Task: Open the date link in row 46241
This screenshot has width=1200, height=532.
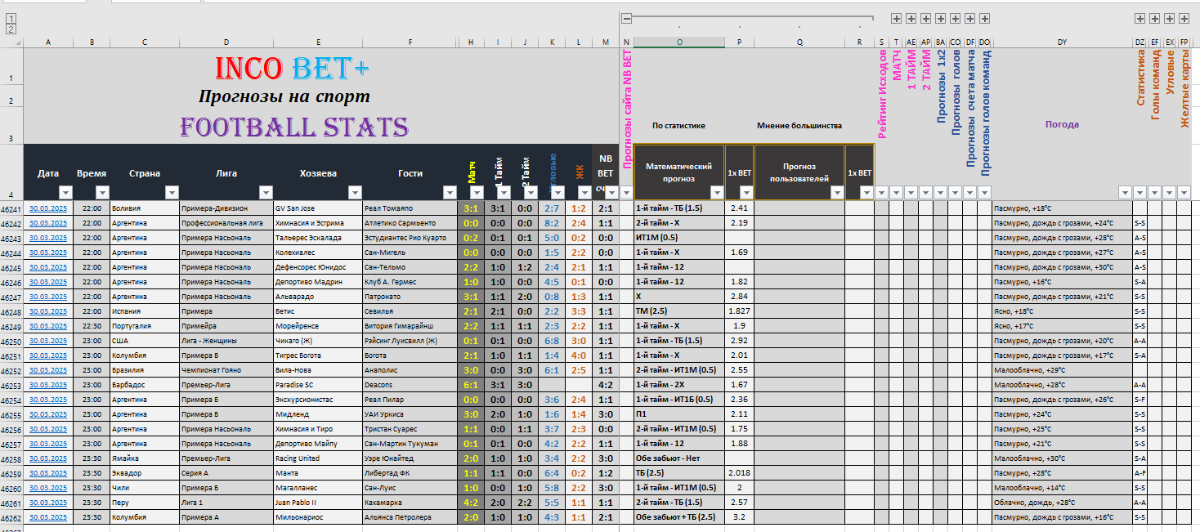Action: [48, 208]
